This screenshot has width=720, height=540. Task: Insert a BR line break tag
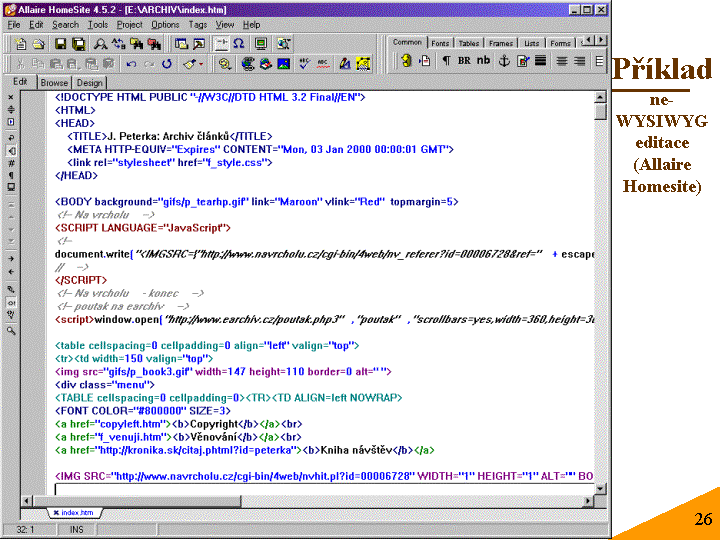tap(464, 61)
